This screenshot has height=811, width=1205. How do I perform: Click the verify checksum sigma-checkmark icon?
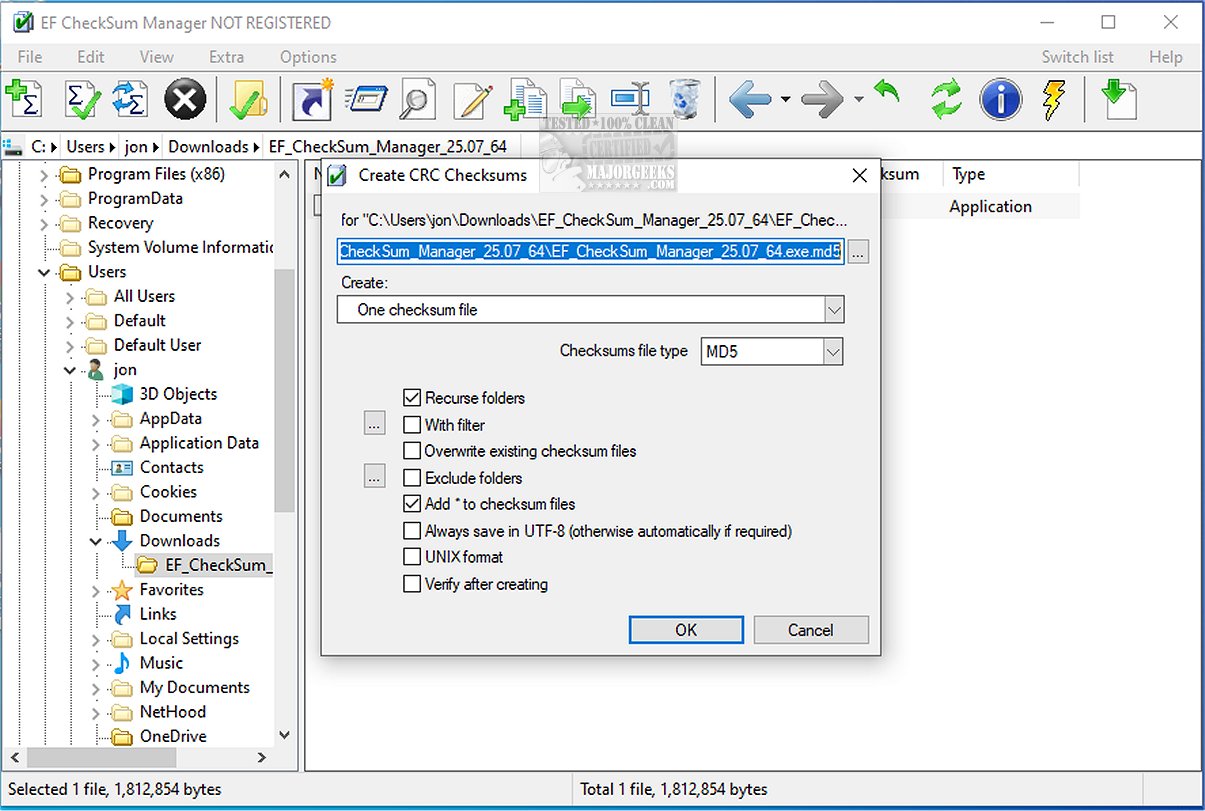tap(82, 99)
